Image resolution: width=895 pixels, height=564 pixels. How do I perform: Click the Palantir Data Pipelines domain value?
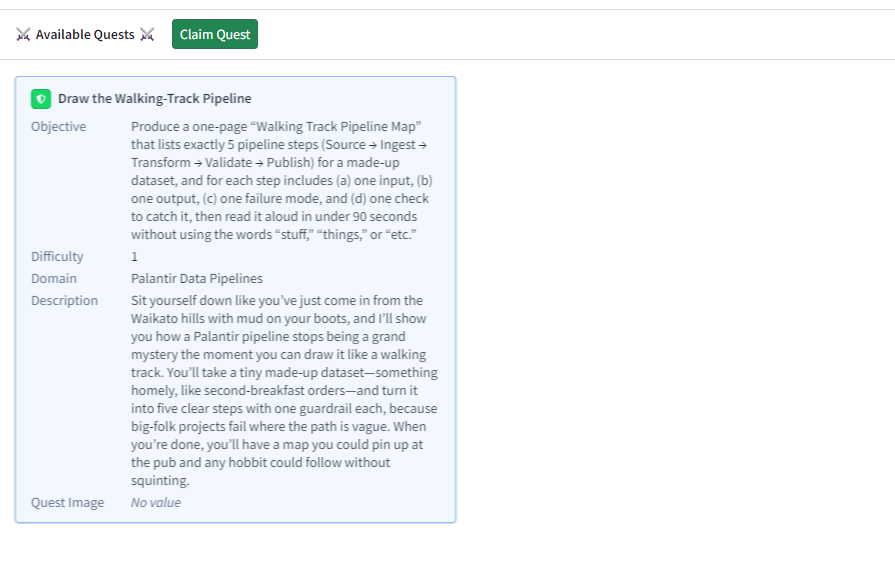197,279
